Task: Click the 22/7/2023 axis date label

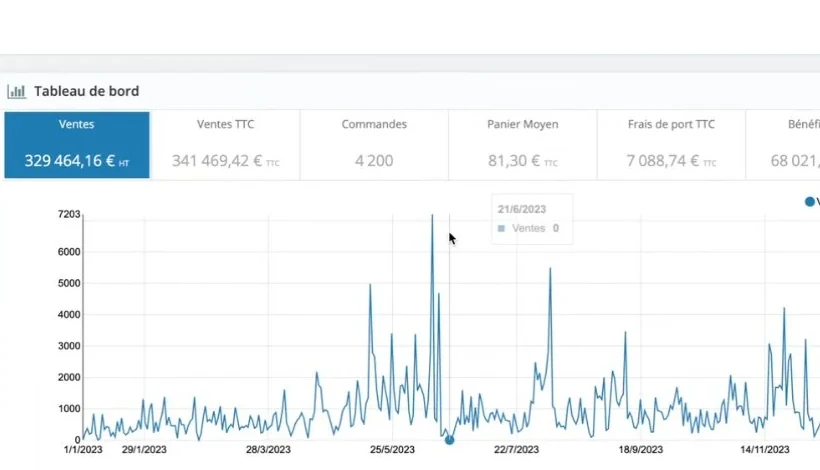Action: [516, 450]
